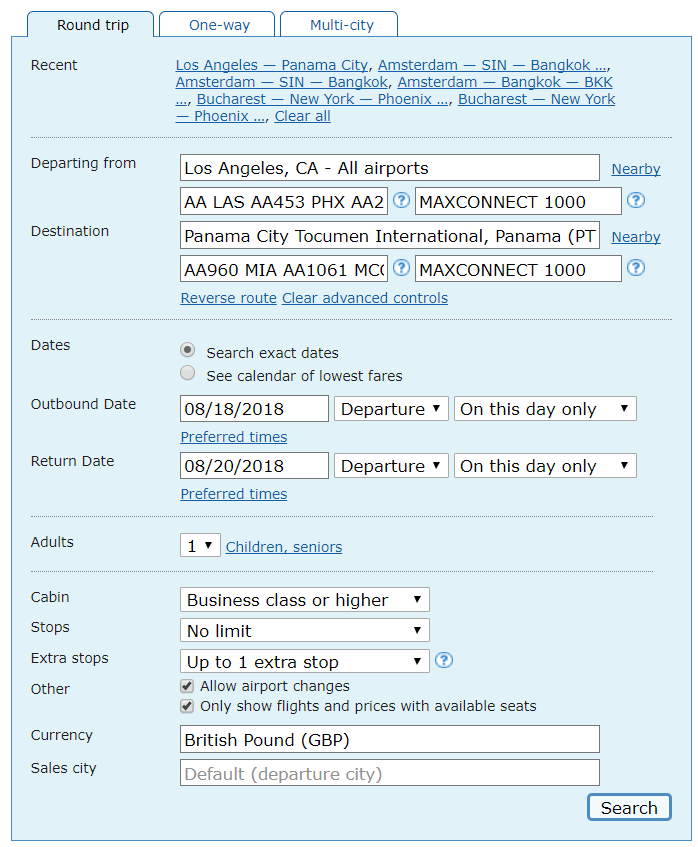
Task: Click the Sales city input field
Action: pos(390,773)
